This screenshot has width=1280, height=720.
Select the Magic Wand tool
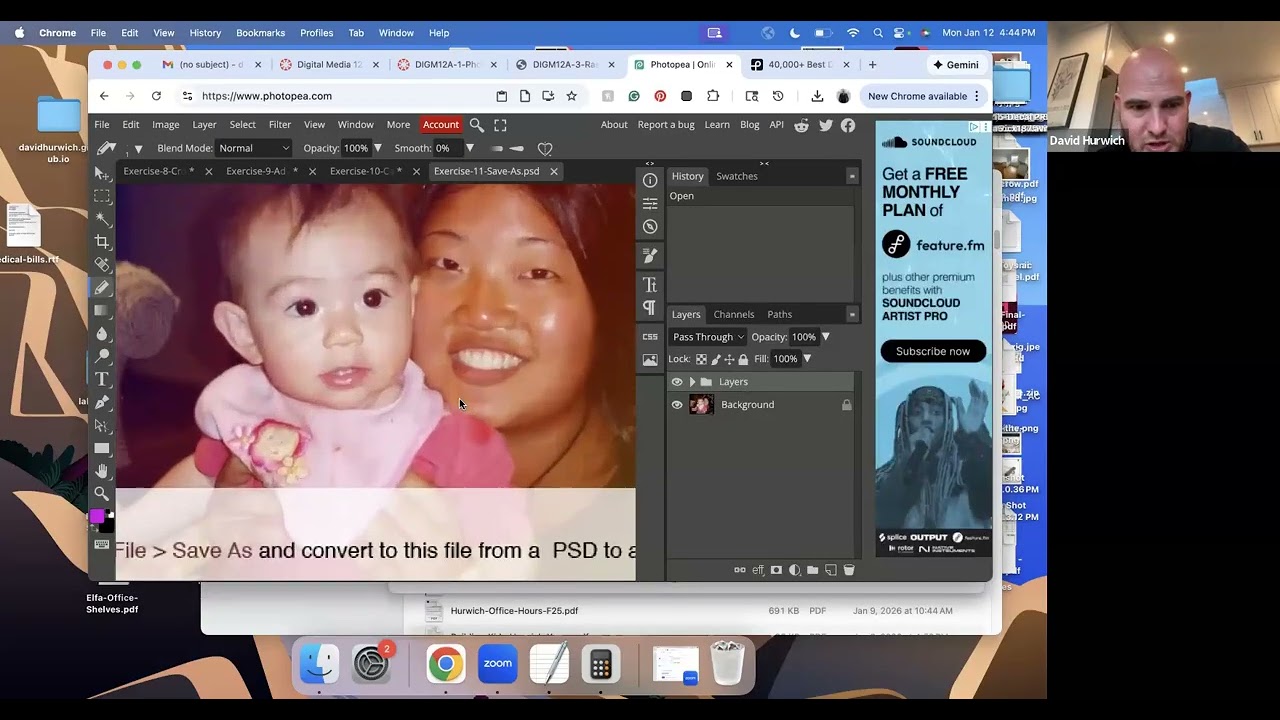click(x=102, y=219)
